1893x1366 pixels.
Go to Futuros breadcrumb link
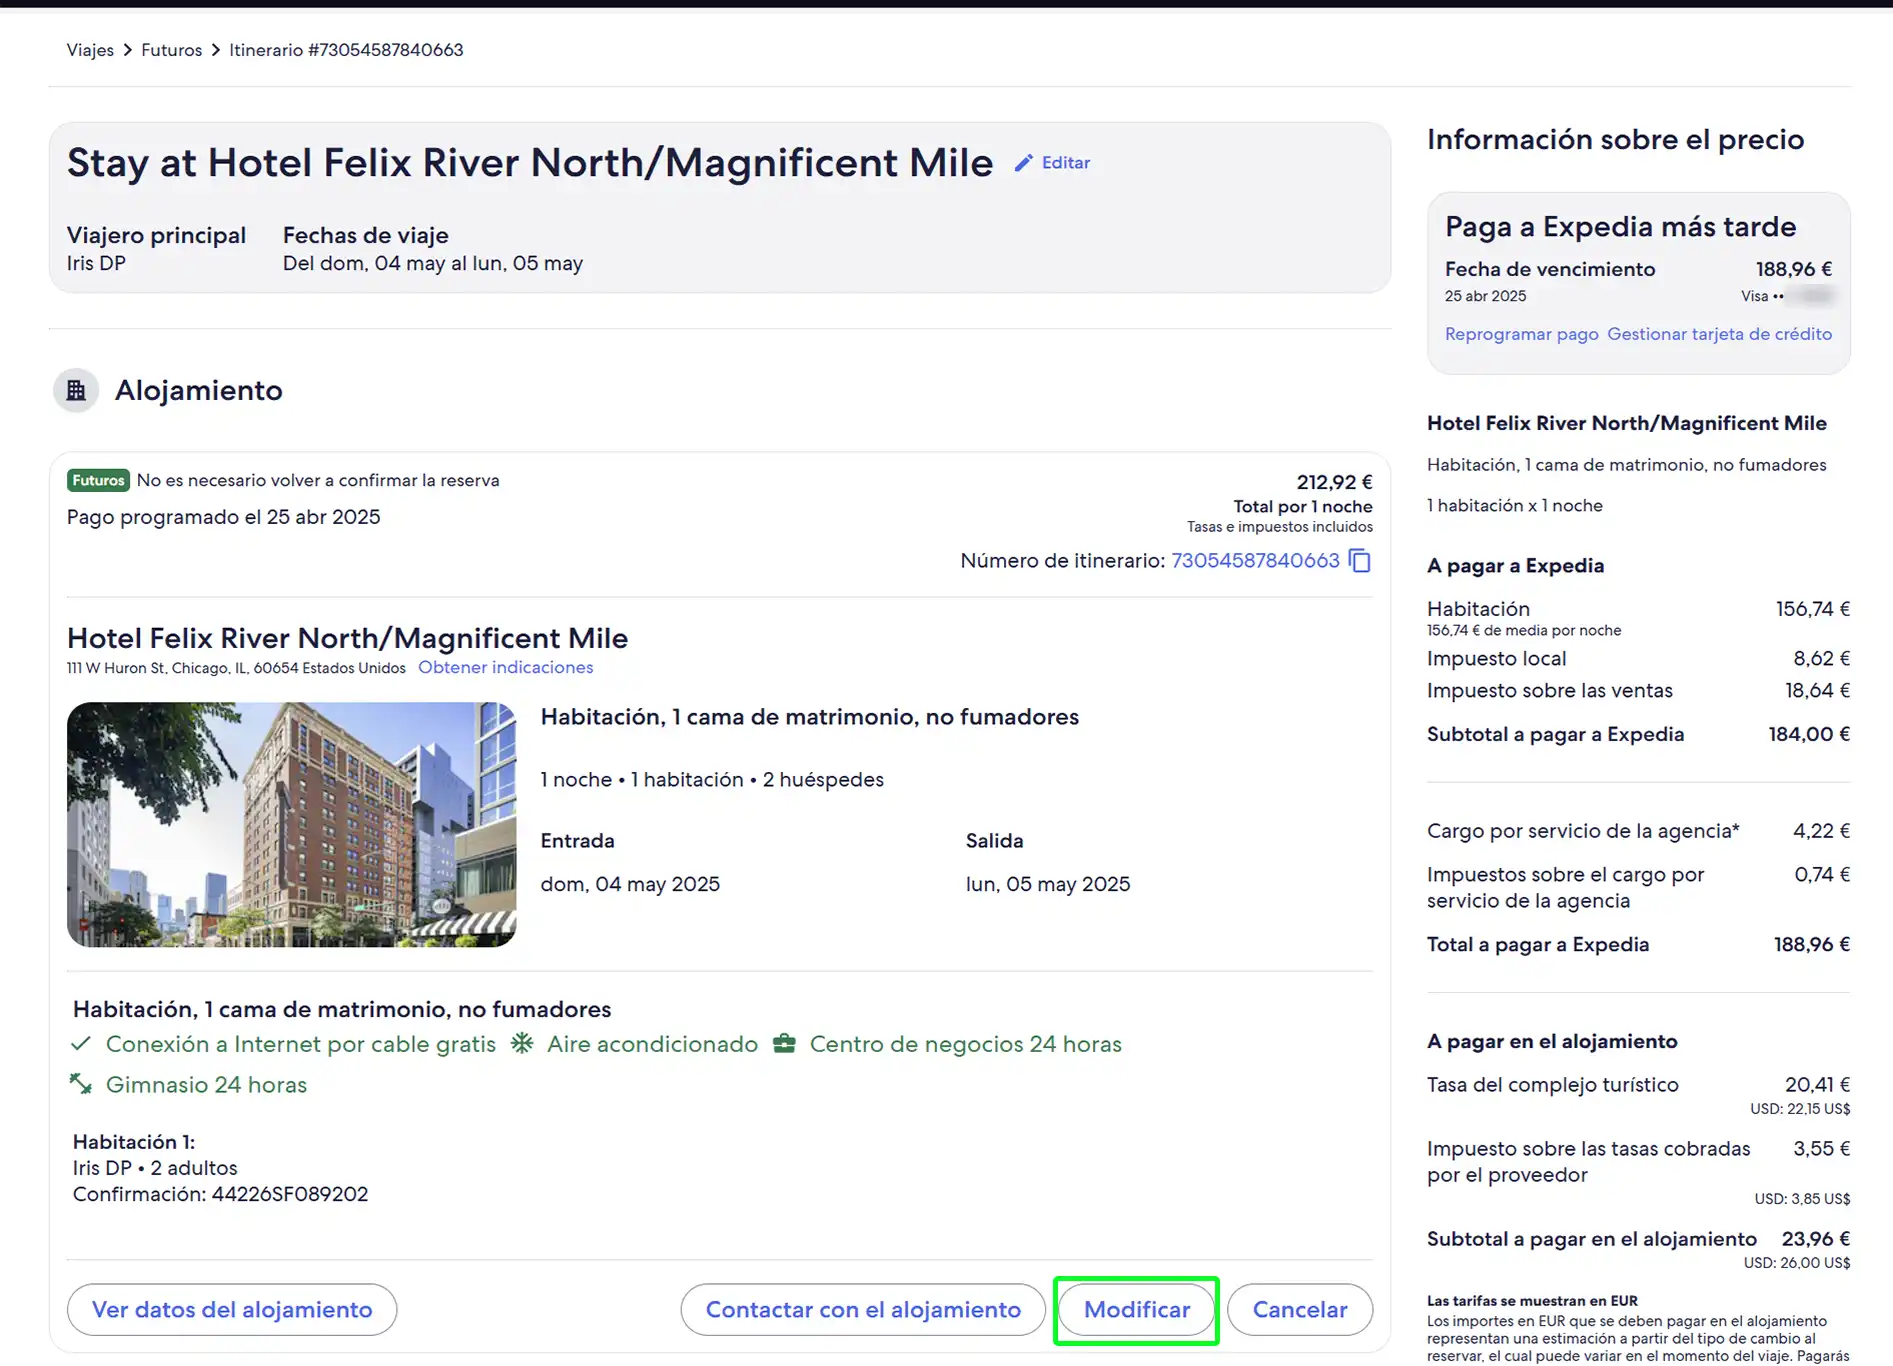click(x=171, y=50)
